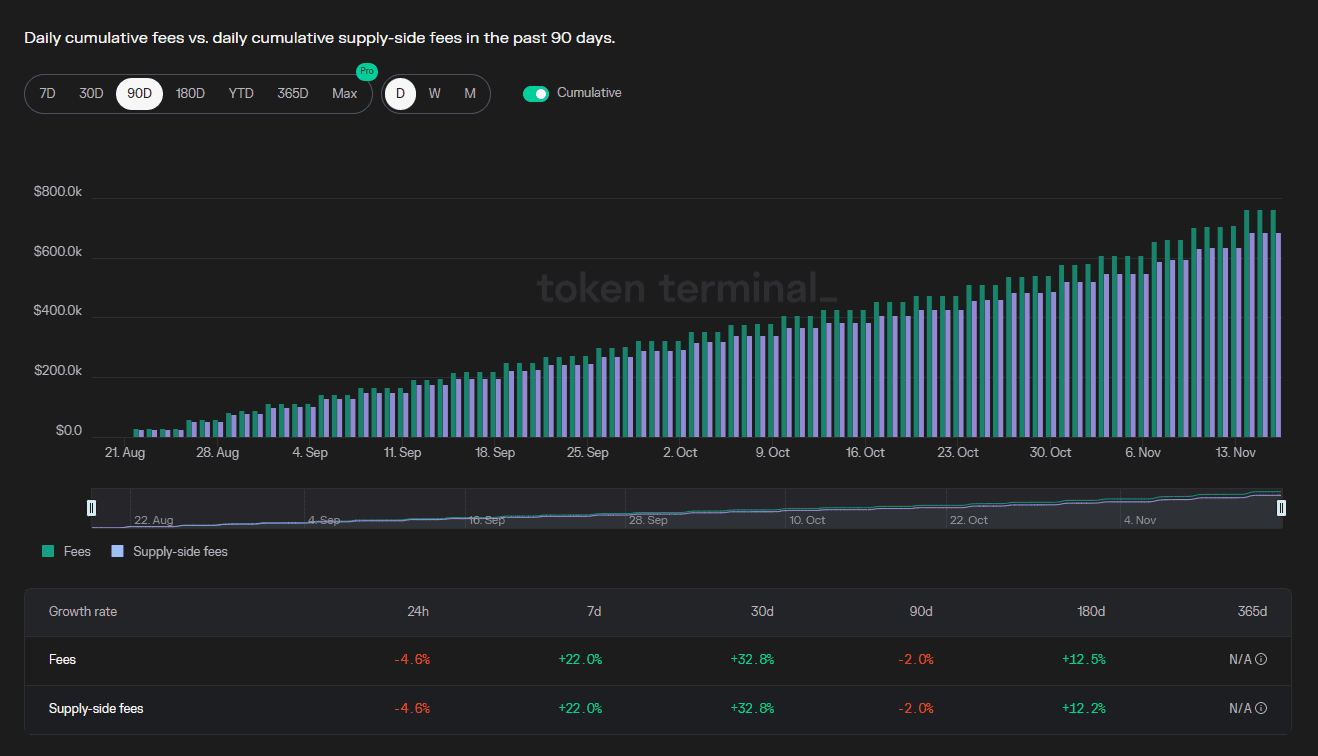Select the 30D time range

coord(91,94)
